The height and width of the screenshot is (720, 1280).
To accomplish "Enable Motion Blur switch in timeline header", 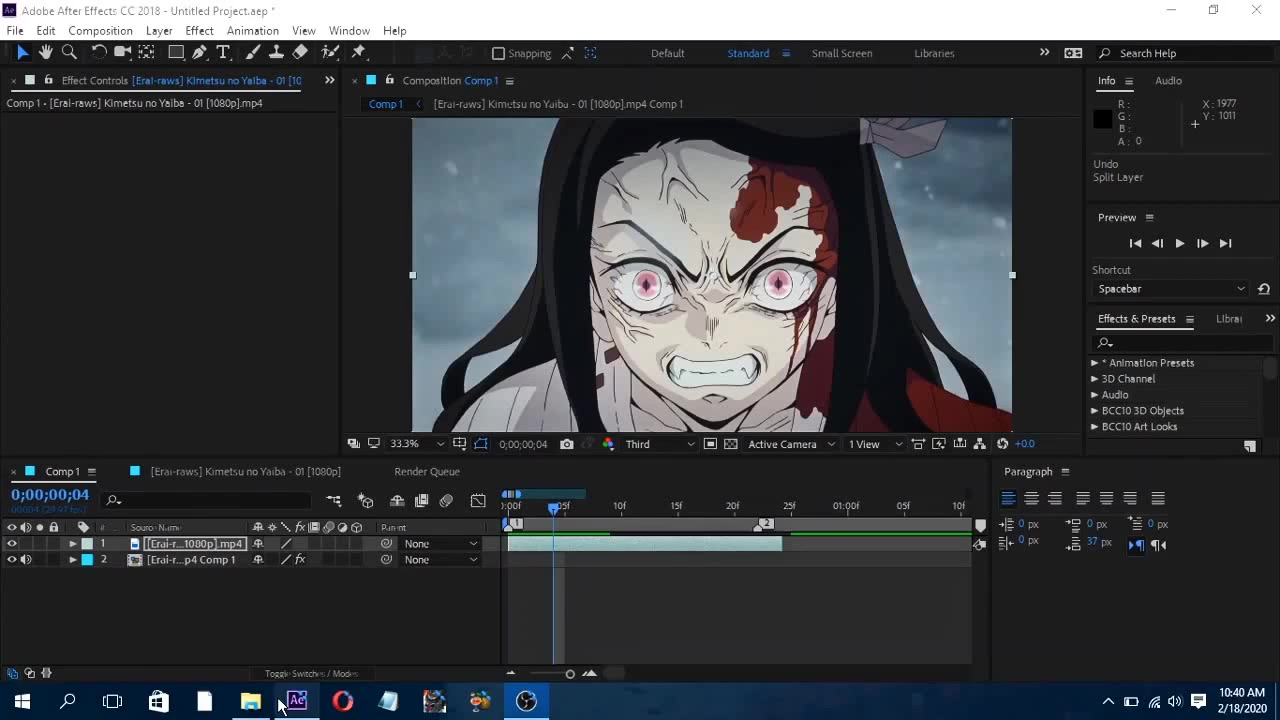I will point(446,500).
